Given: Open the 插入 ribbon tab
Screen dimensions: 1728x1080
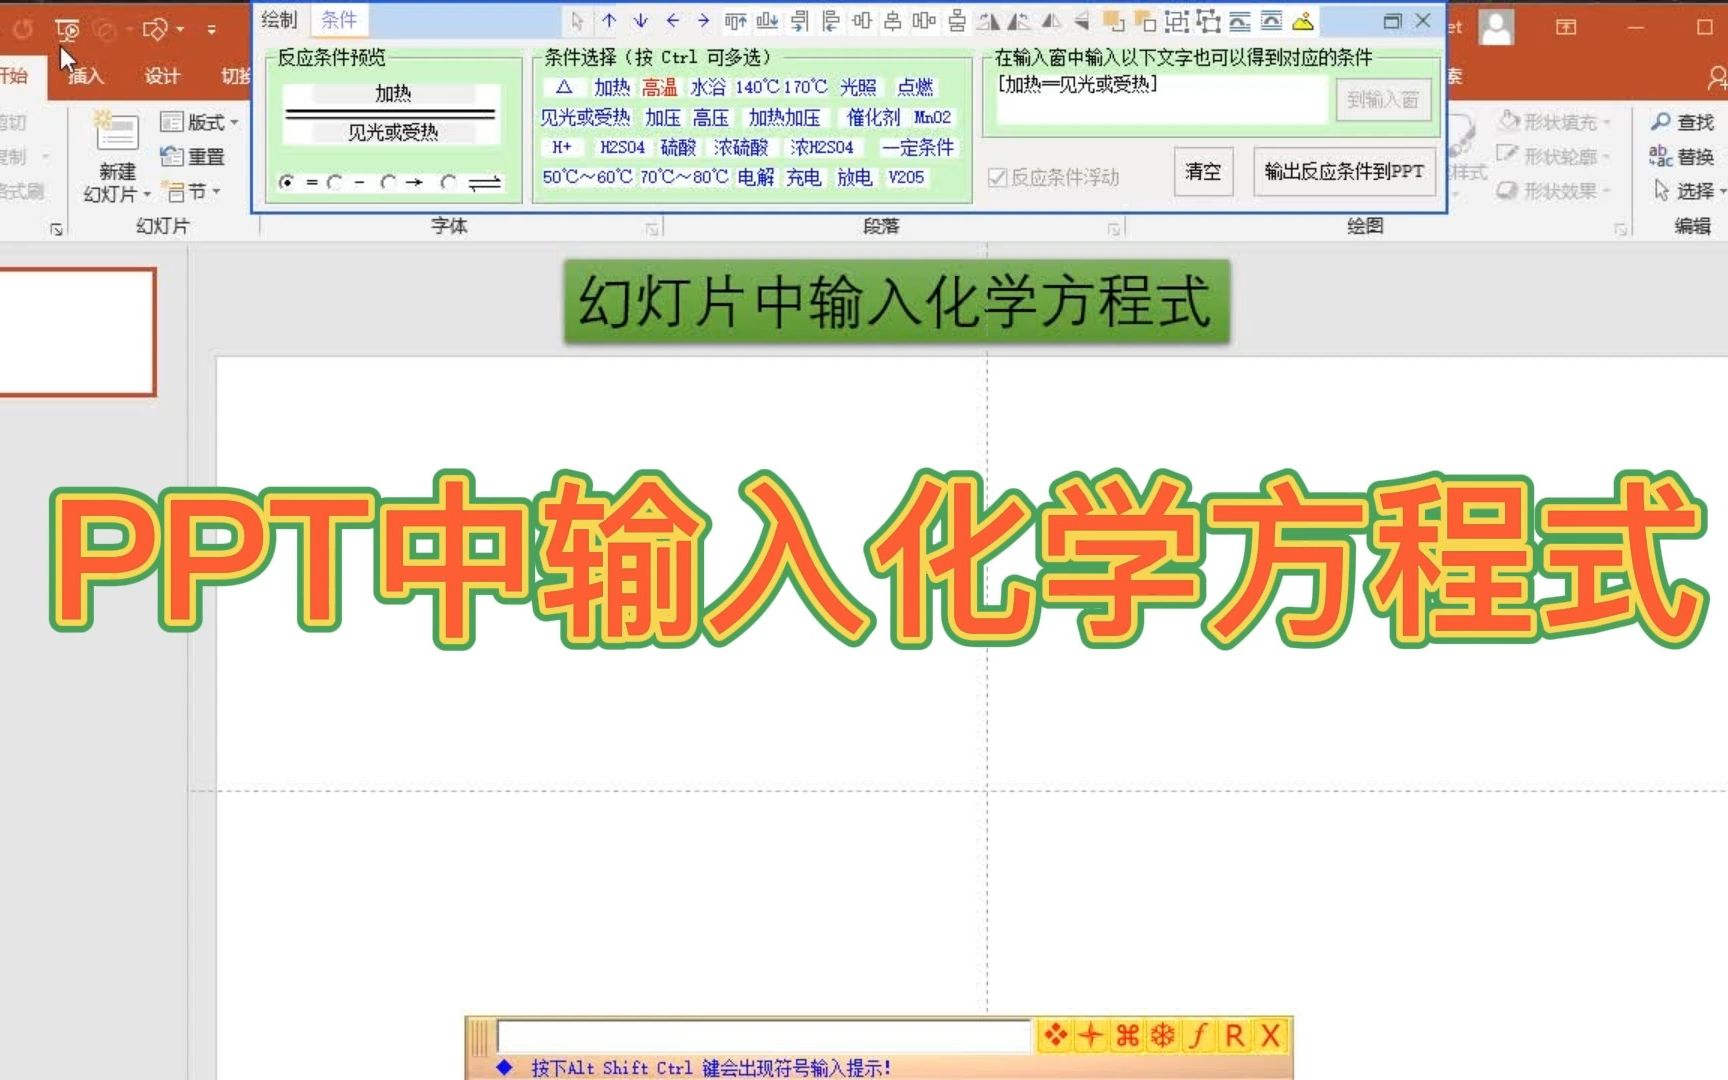Looking at the screenshot, I should tap(85, 75).
